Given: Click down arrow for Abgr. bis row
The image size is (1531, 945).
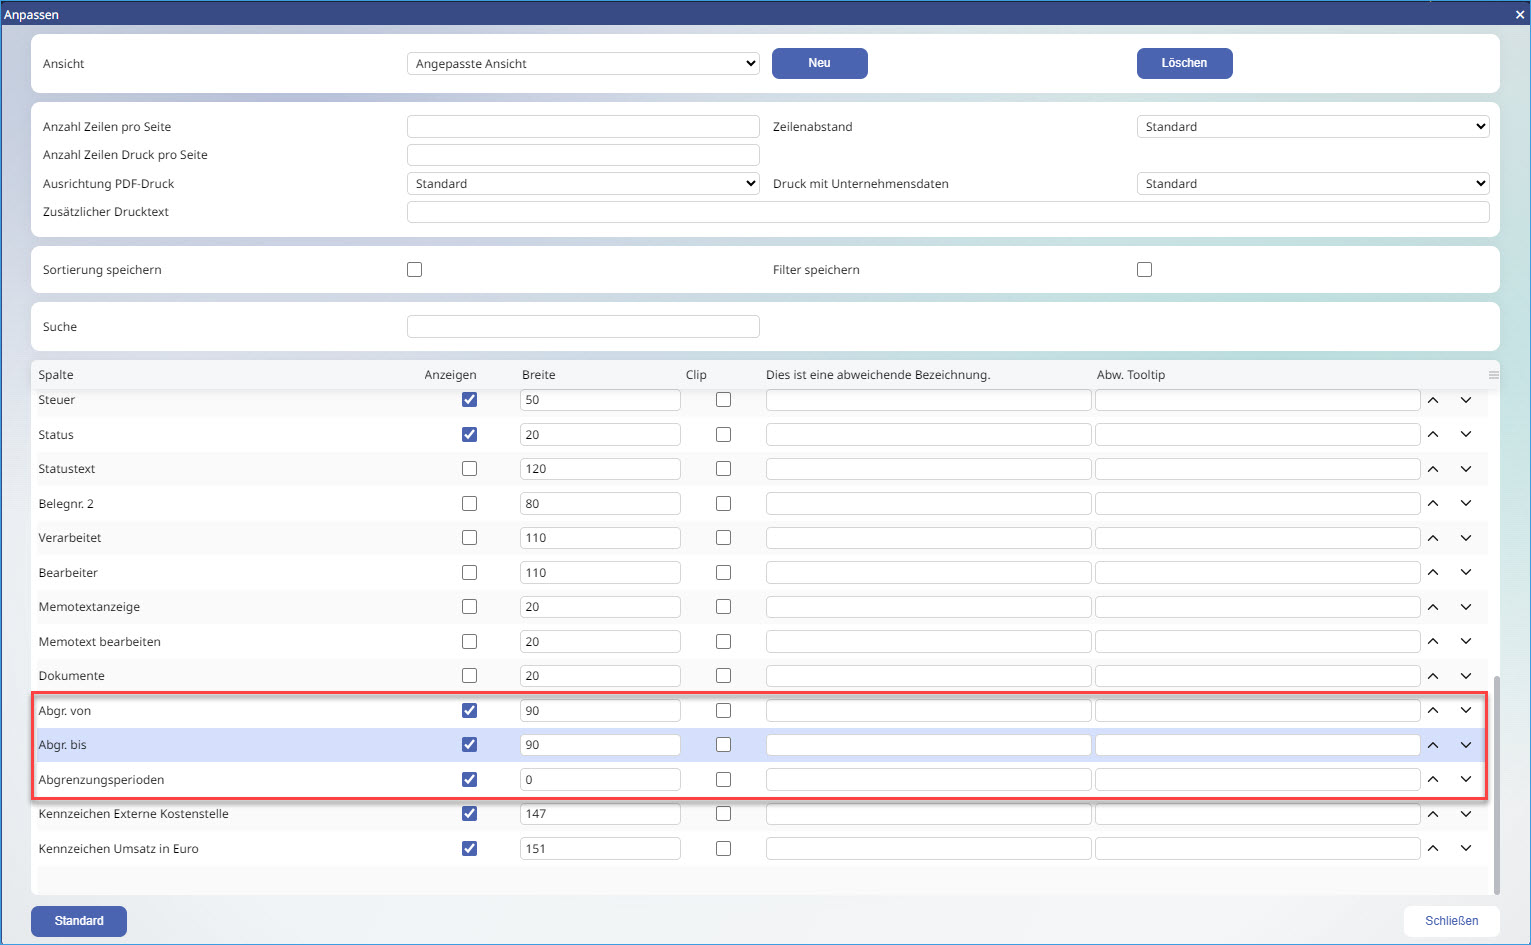Looking at the screenshot, I should [1466, 745].
